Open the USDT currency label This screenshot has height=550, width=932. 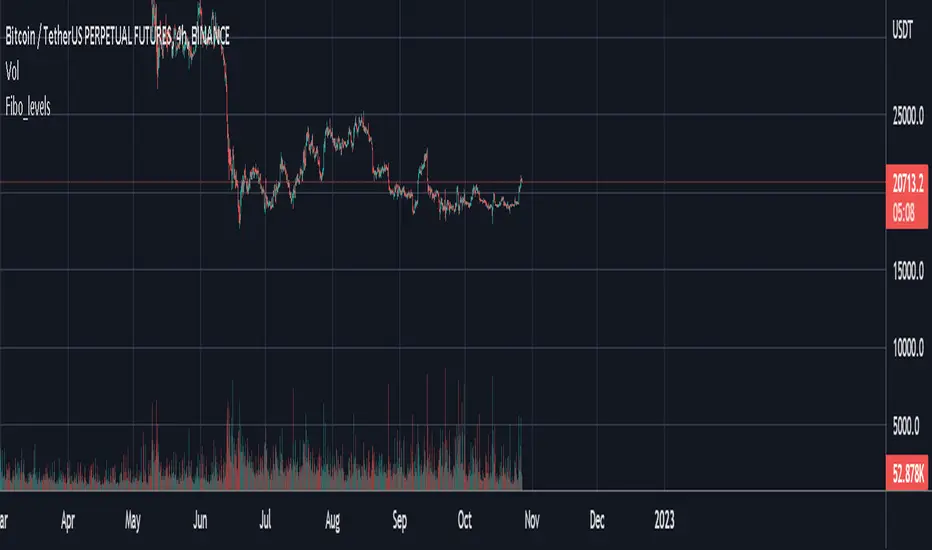[903, 35]
